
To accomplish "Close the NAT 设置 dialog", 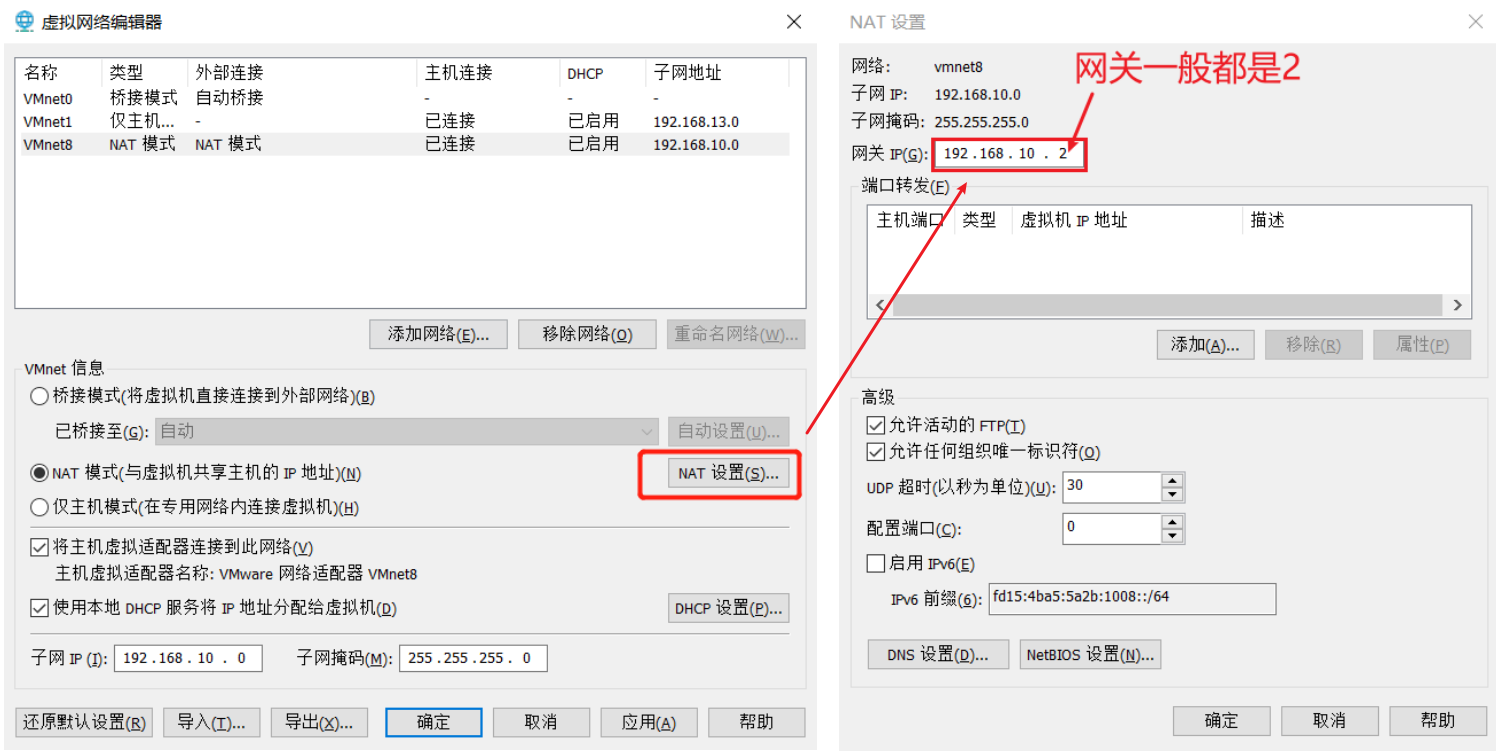I will [x=1475, y=22].
